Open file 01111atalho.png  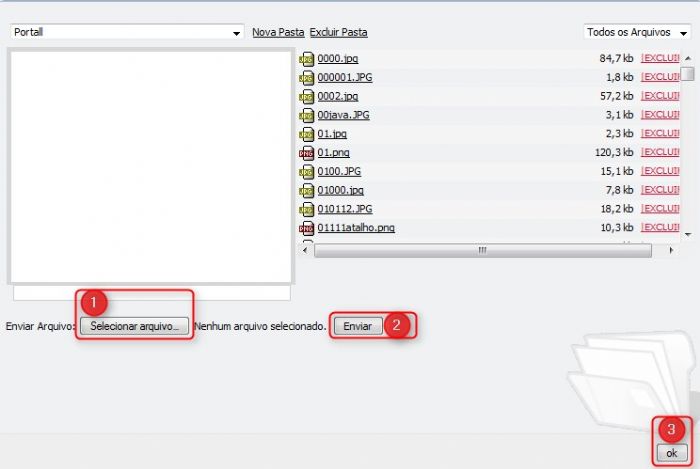pos(356,228)
